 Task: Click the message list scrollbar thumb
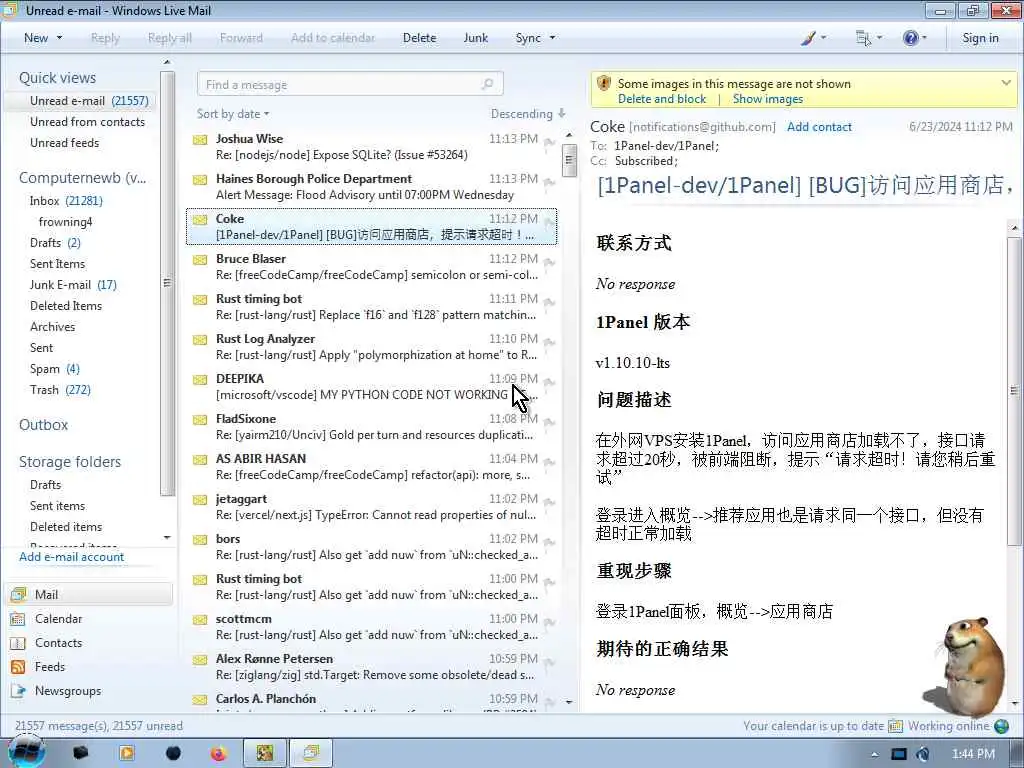point(569,160)
